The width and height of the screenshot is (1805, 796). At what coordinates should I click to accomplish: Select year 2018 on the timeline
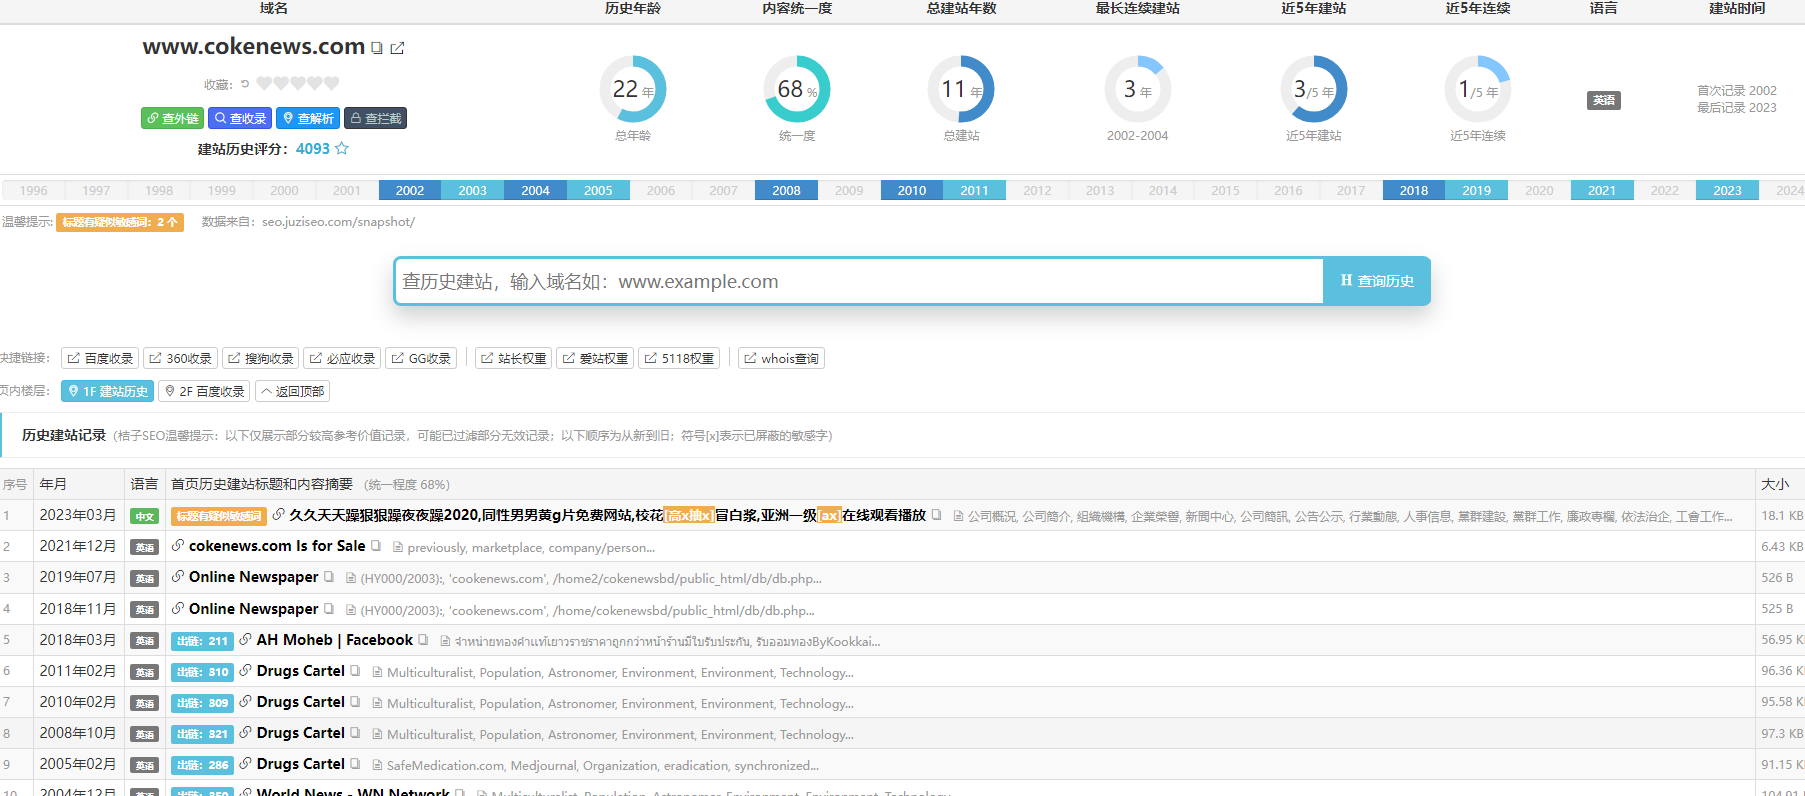click(x=1414, y=190)
